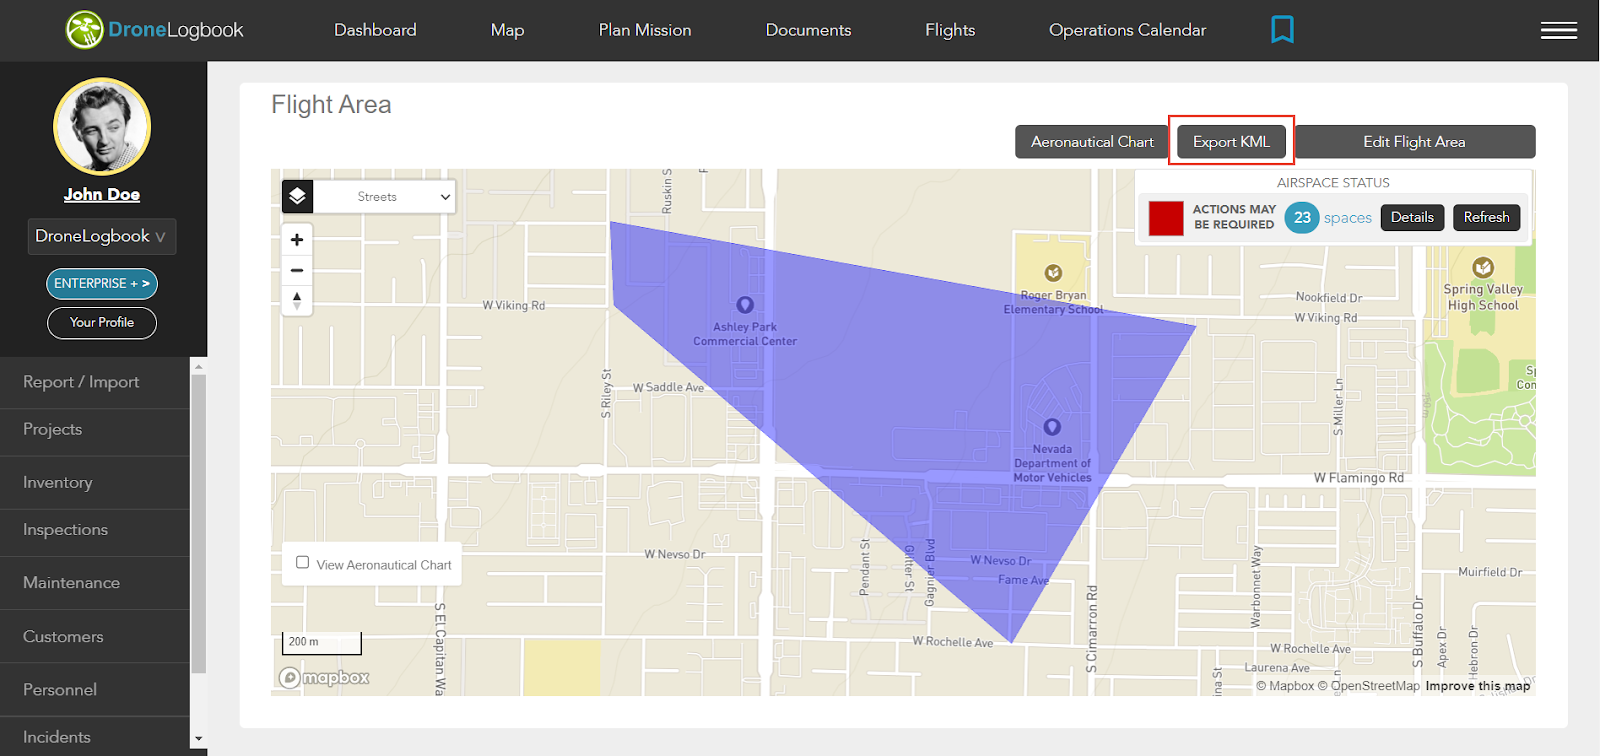This screenshot has height=756, width=1600.
Task: Open the Streets map style dropdown
Action: click(385, 197)
